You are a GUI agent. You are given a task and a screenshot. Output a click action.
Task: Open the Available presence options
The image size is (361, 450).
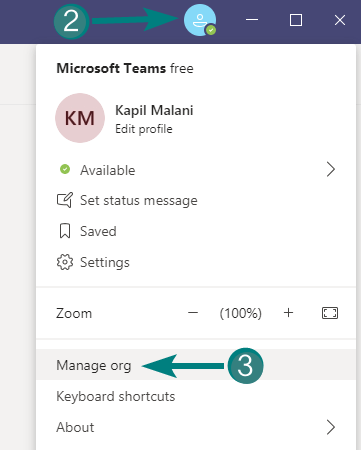tap(196, 170)
